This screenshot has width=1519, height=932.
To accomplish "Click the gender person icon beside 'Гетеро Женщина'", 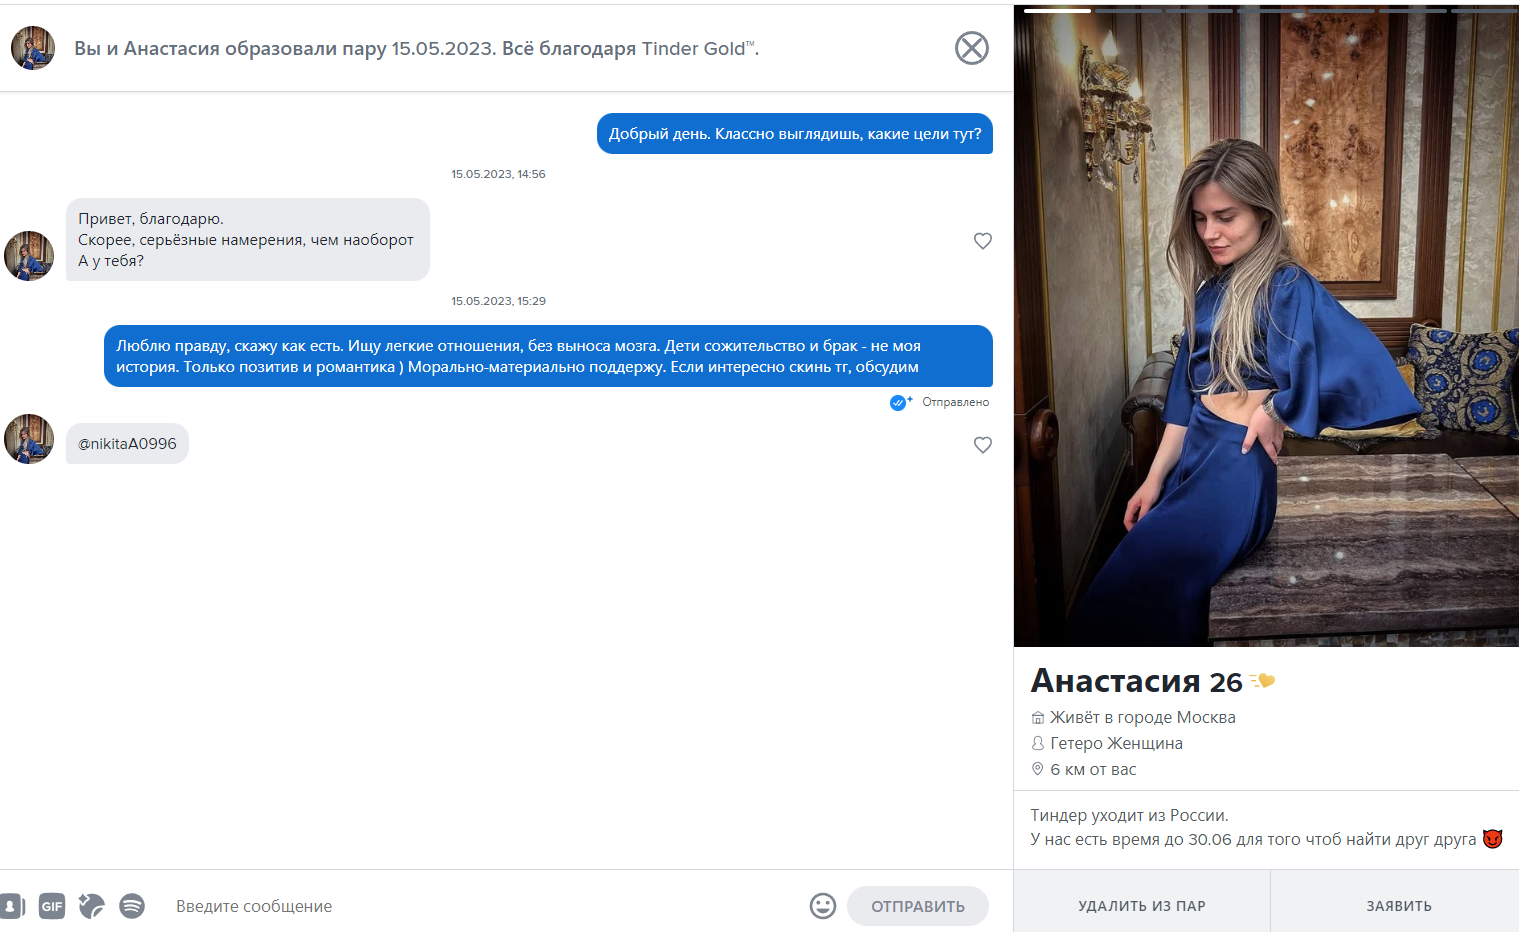I will (1038, 743).
